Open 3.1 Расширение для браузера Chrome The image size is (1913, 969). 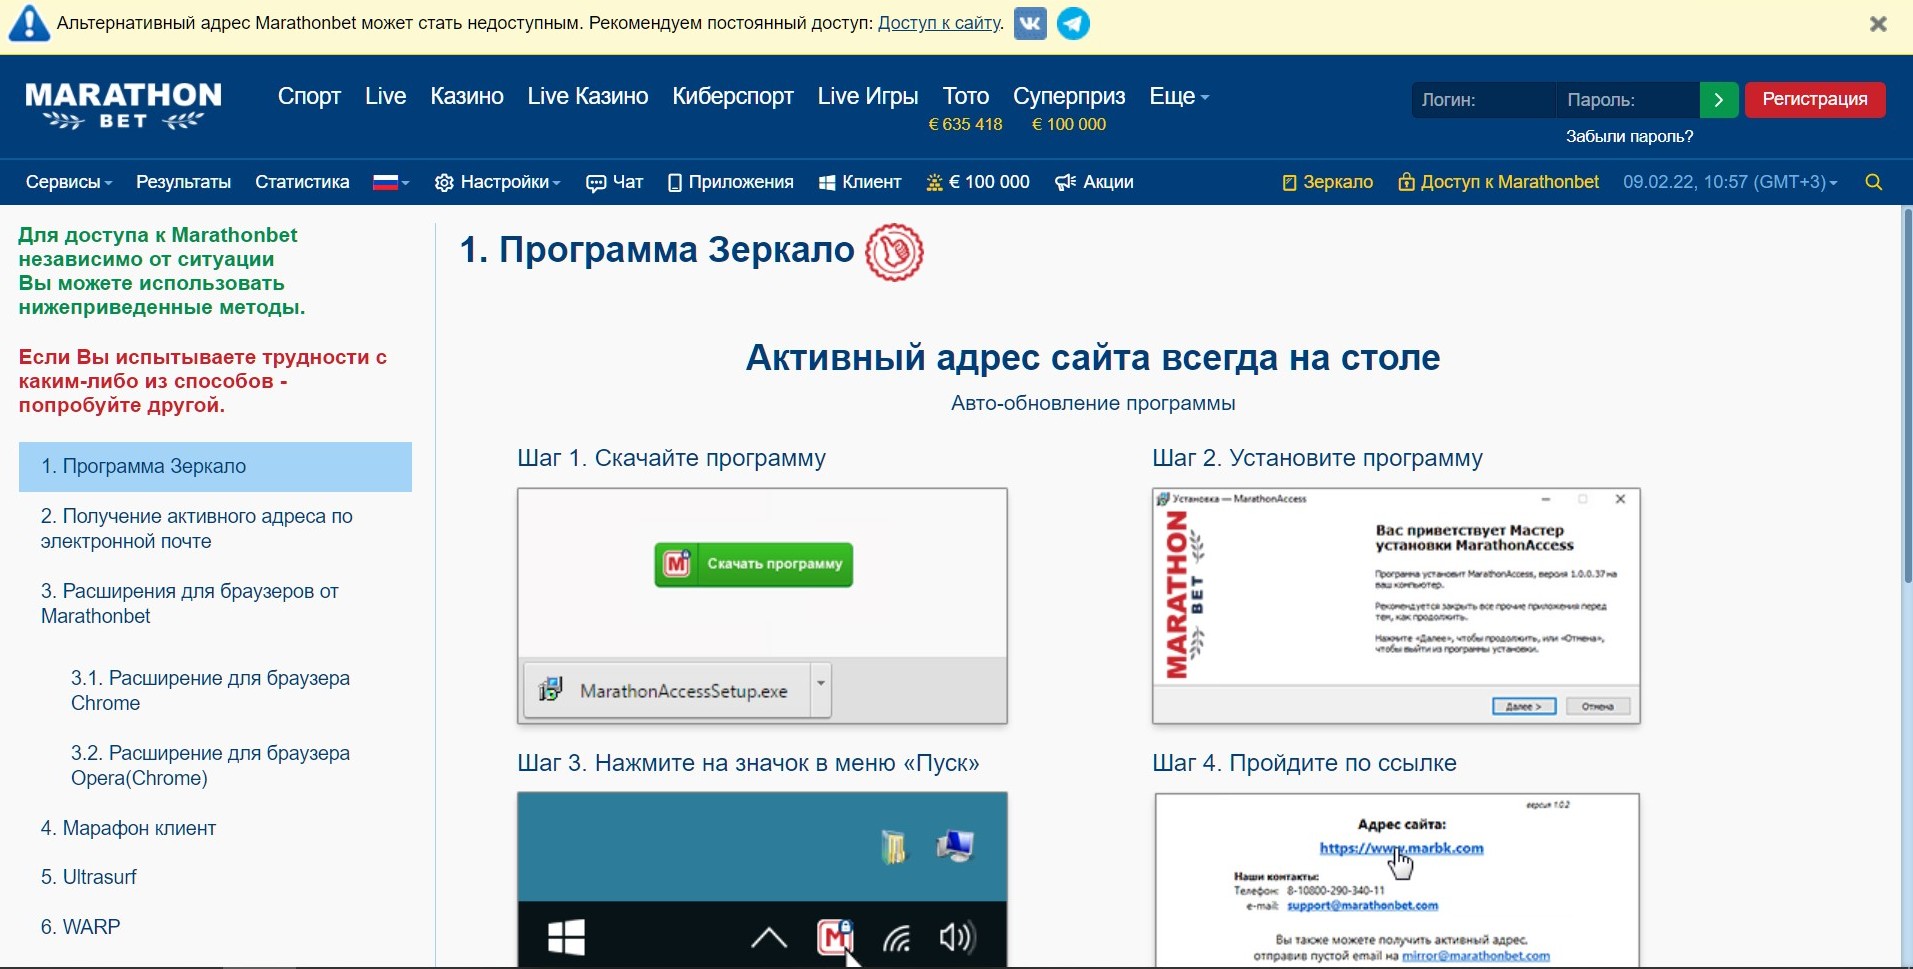click(210, 690)
